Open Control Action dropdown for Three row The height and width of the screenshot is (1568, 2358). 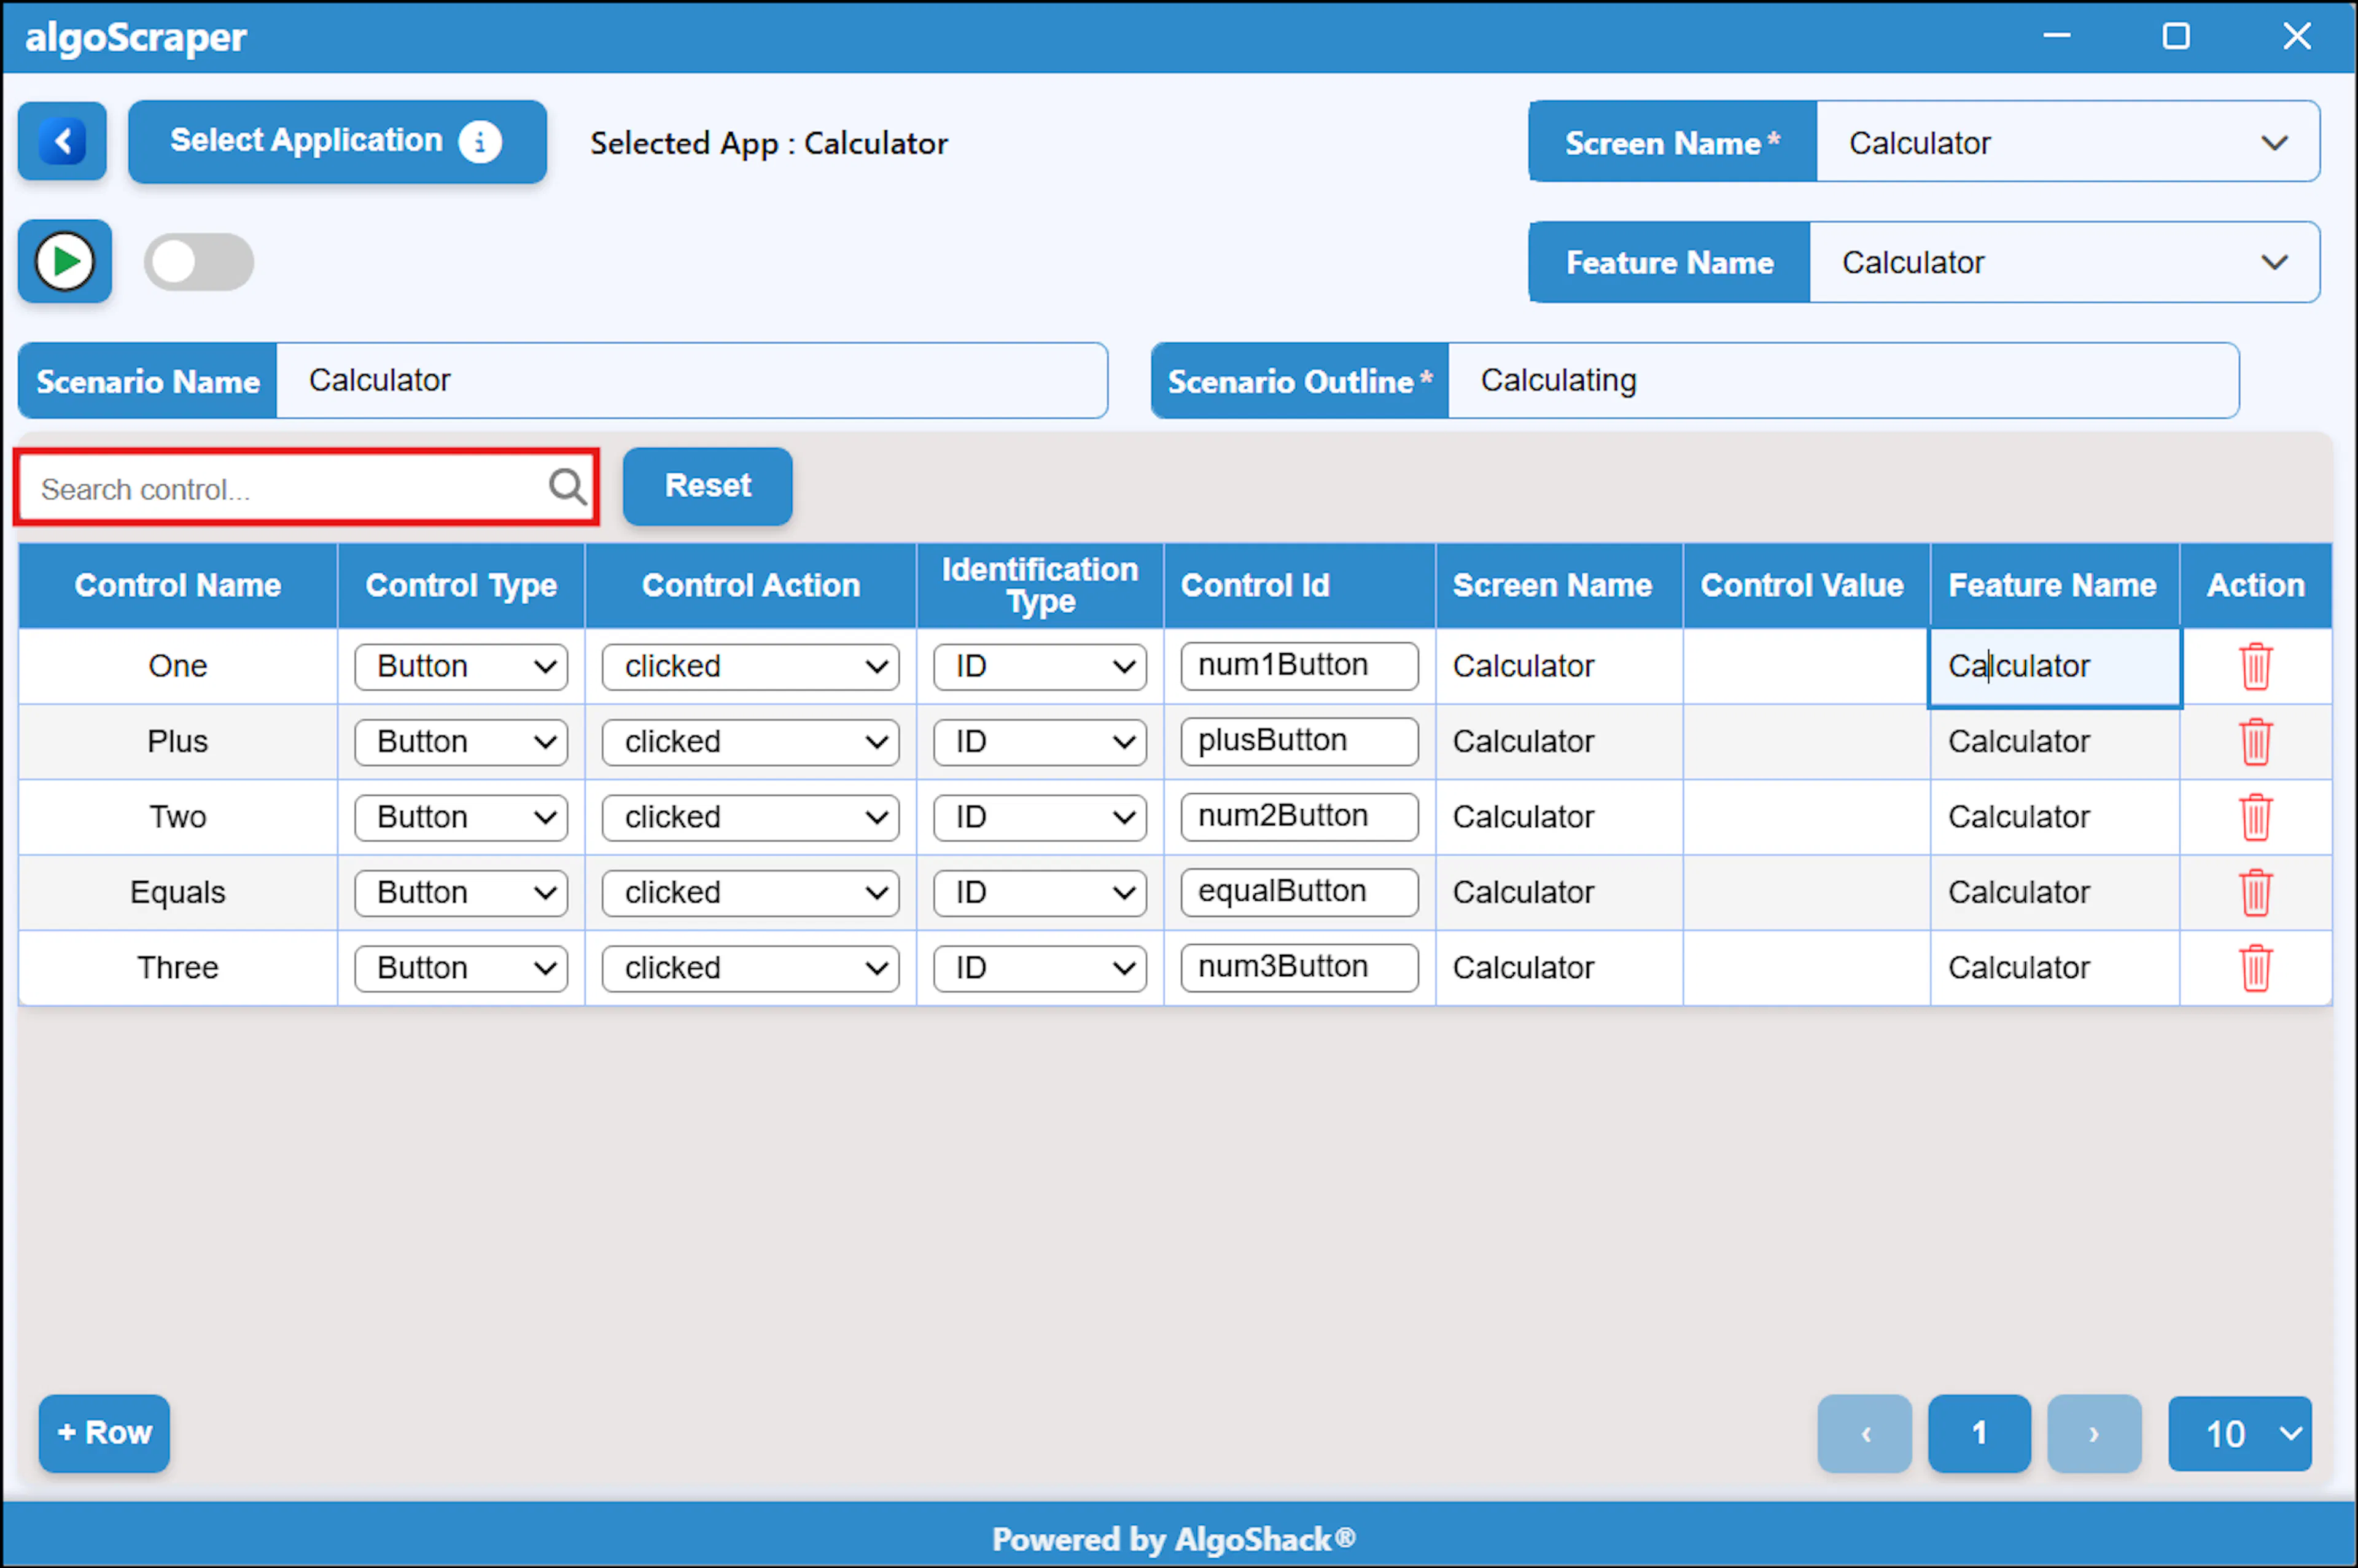[750, 968]
